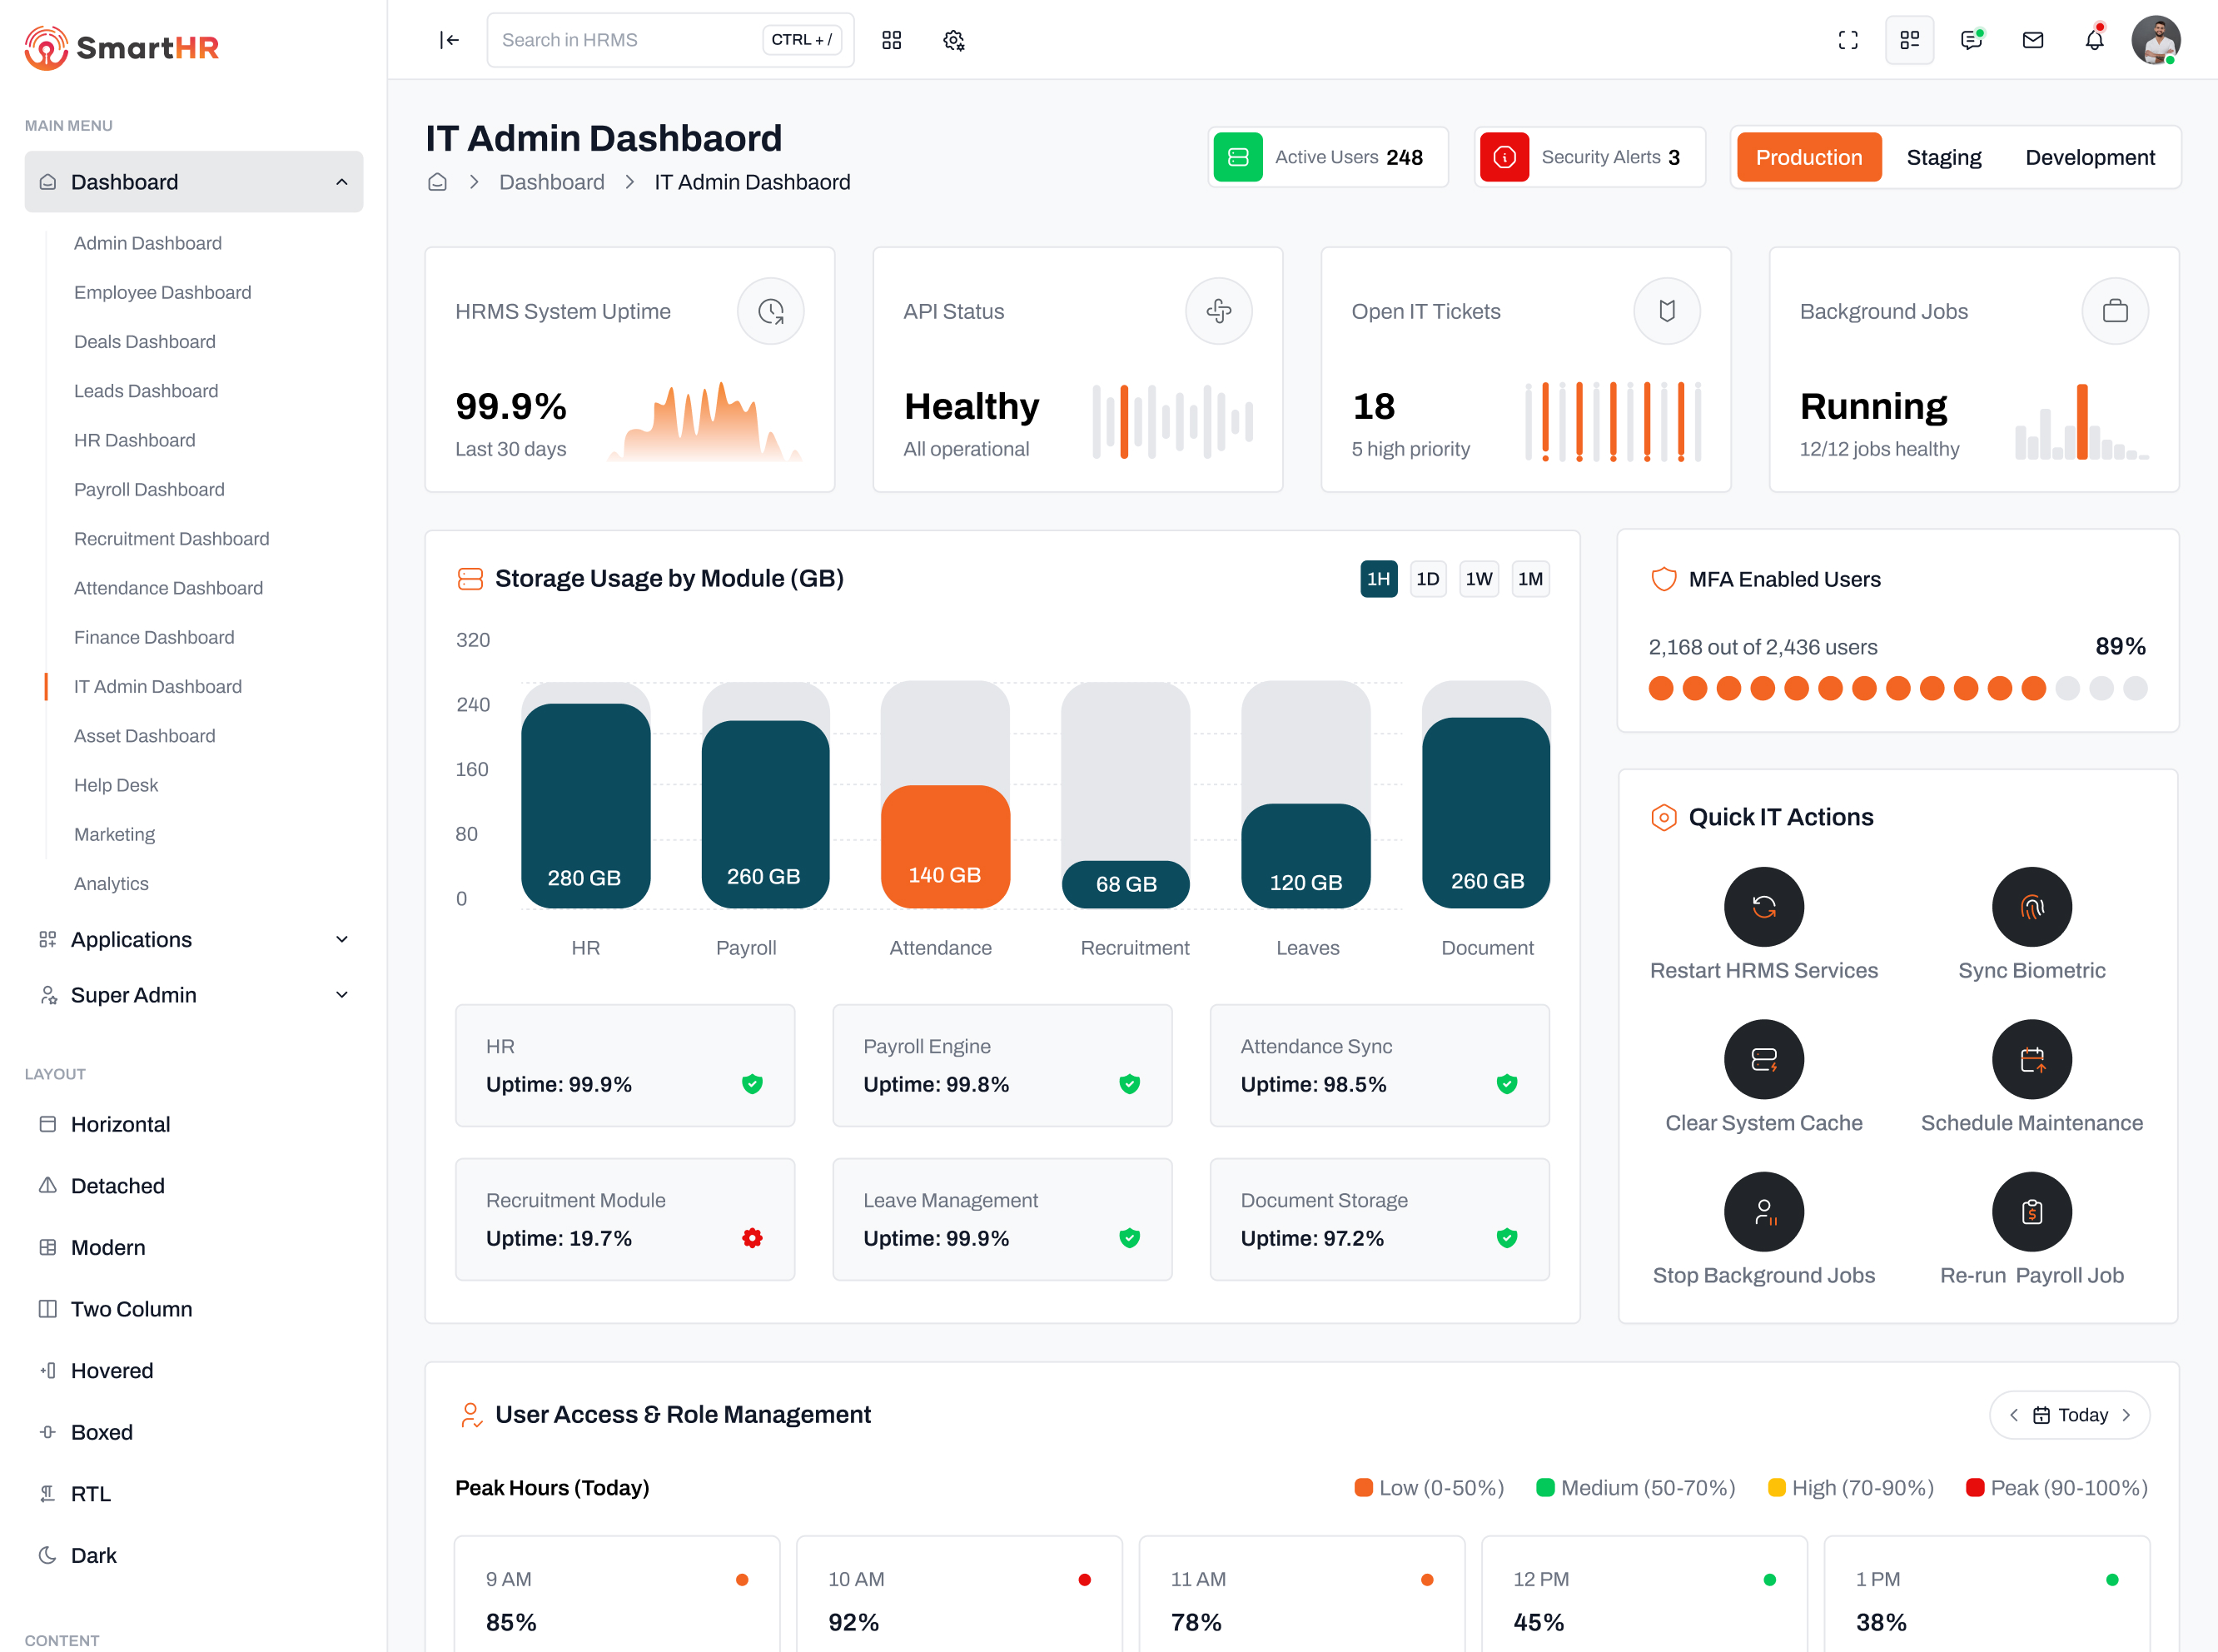This screenshot has height=1652, width=2218.
Task: Trigger the Re-run Payroll Job icon
Action: point(2031,1211)
